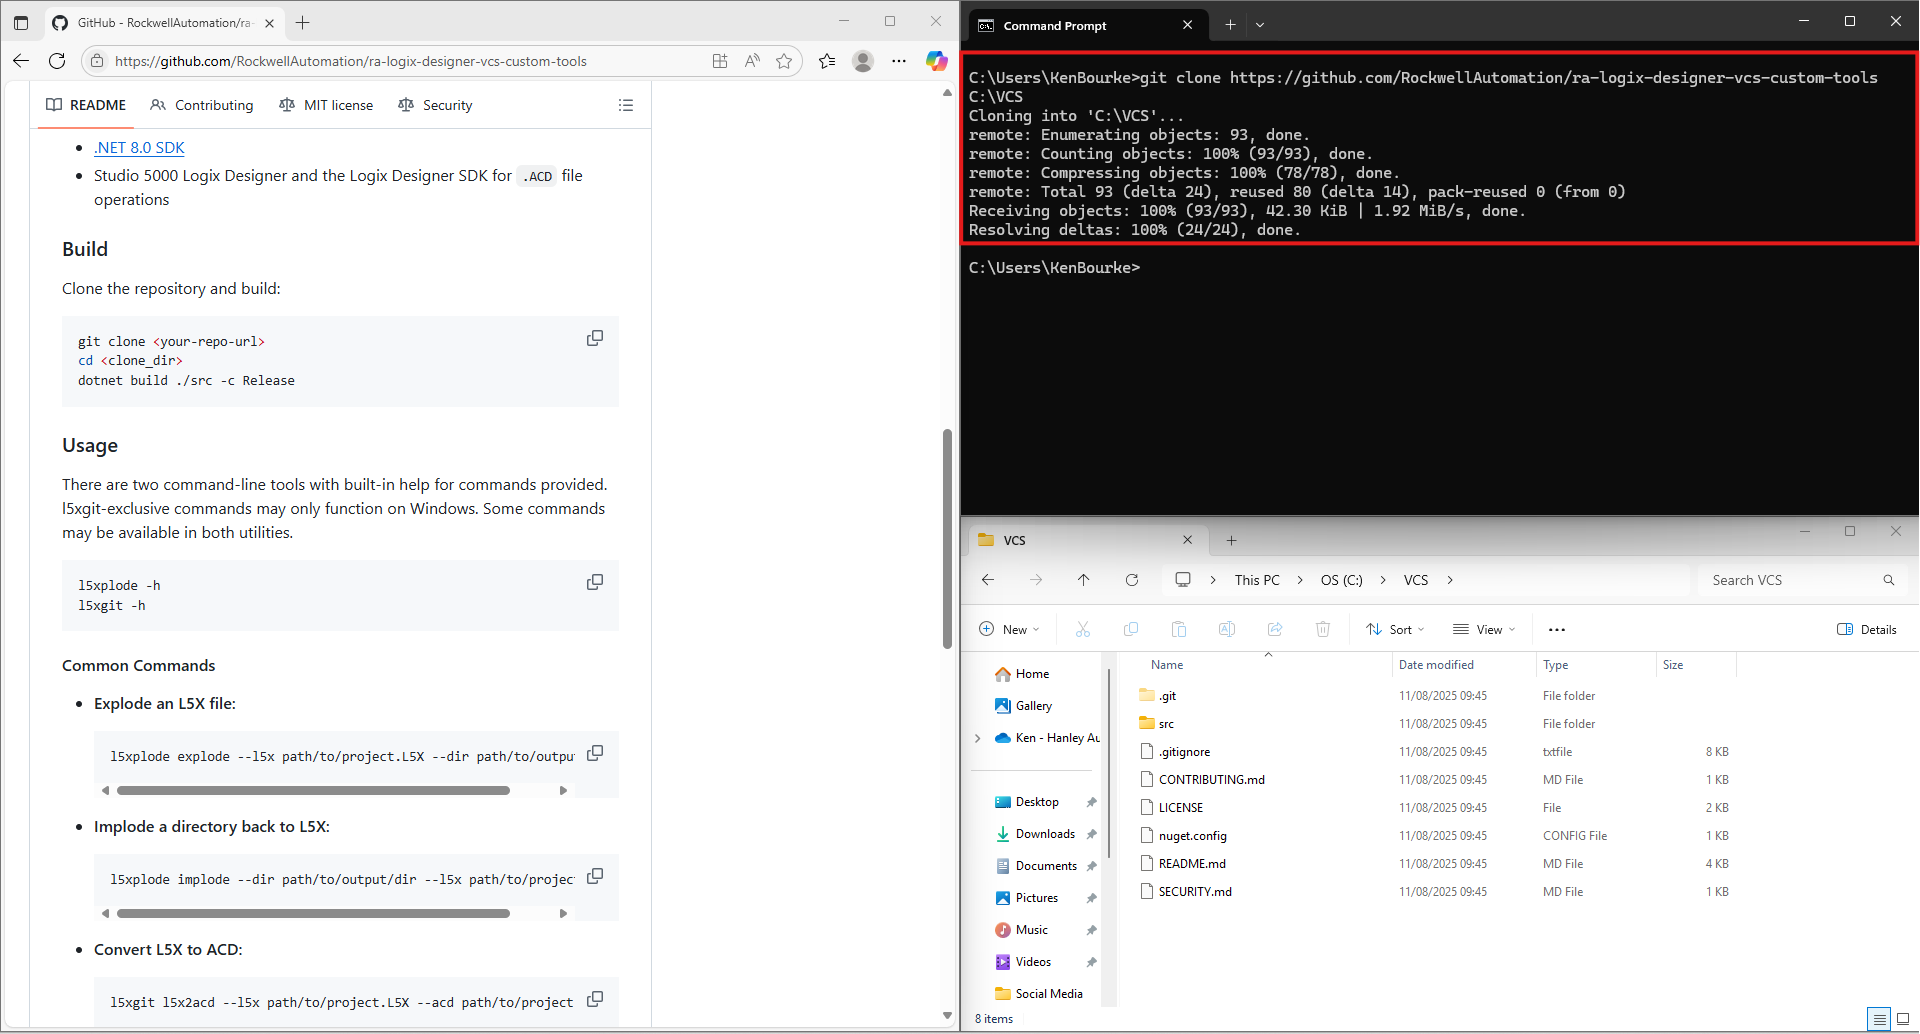Click the implode code block horizontal scrollbar

click(x=313, y=913)
